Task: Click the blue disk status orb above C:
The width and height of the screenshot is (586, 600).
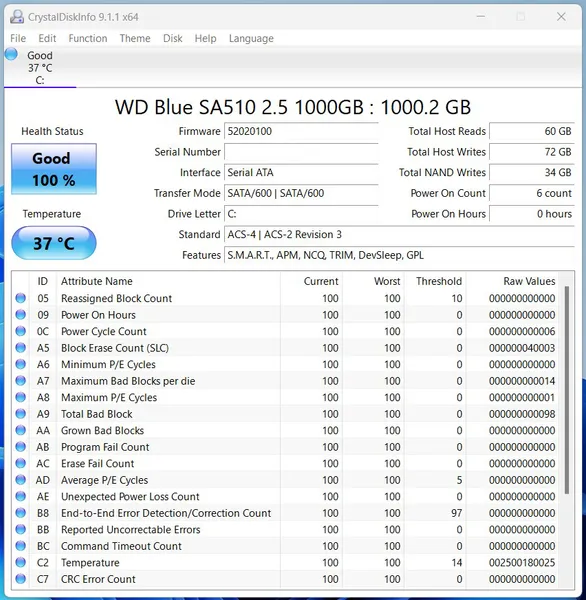Action: click(x=11, y=54)
